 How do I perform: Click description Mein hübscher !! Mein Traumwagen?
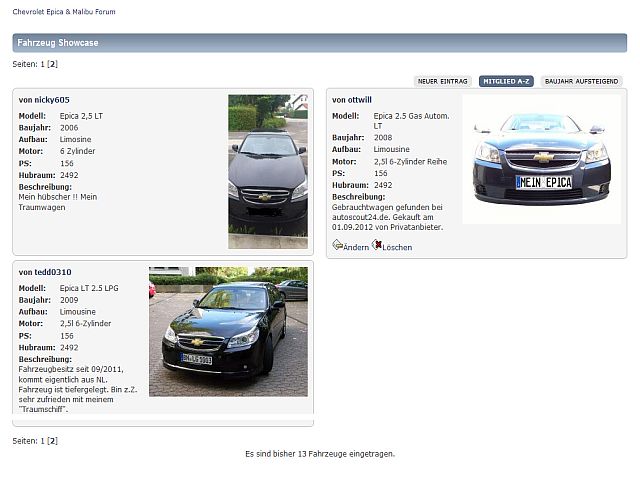(58, 202)
